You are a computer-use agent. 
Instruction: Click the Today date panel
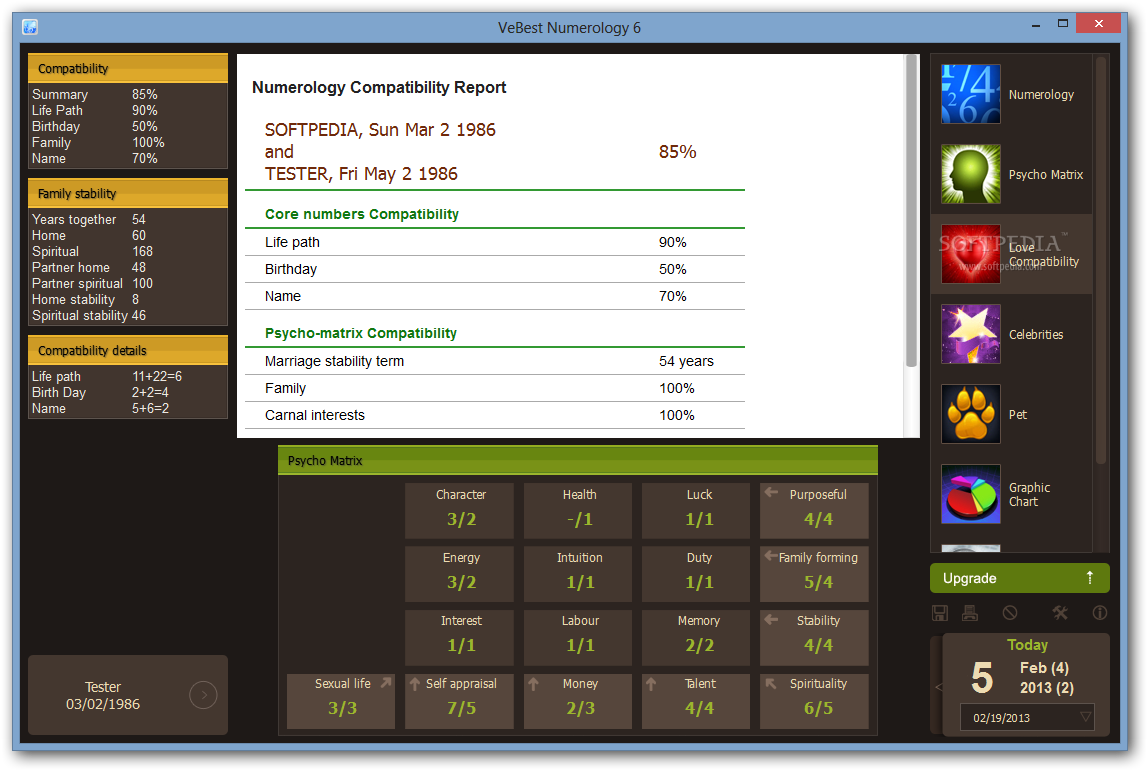tap(1026, 683)
